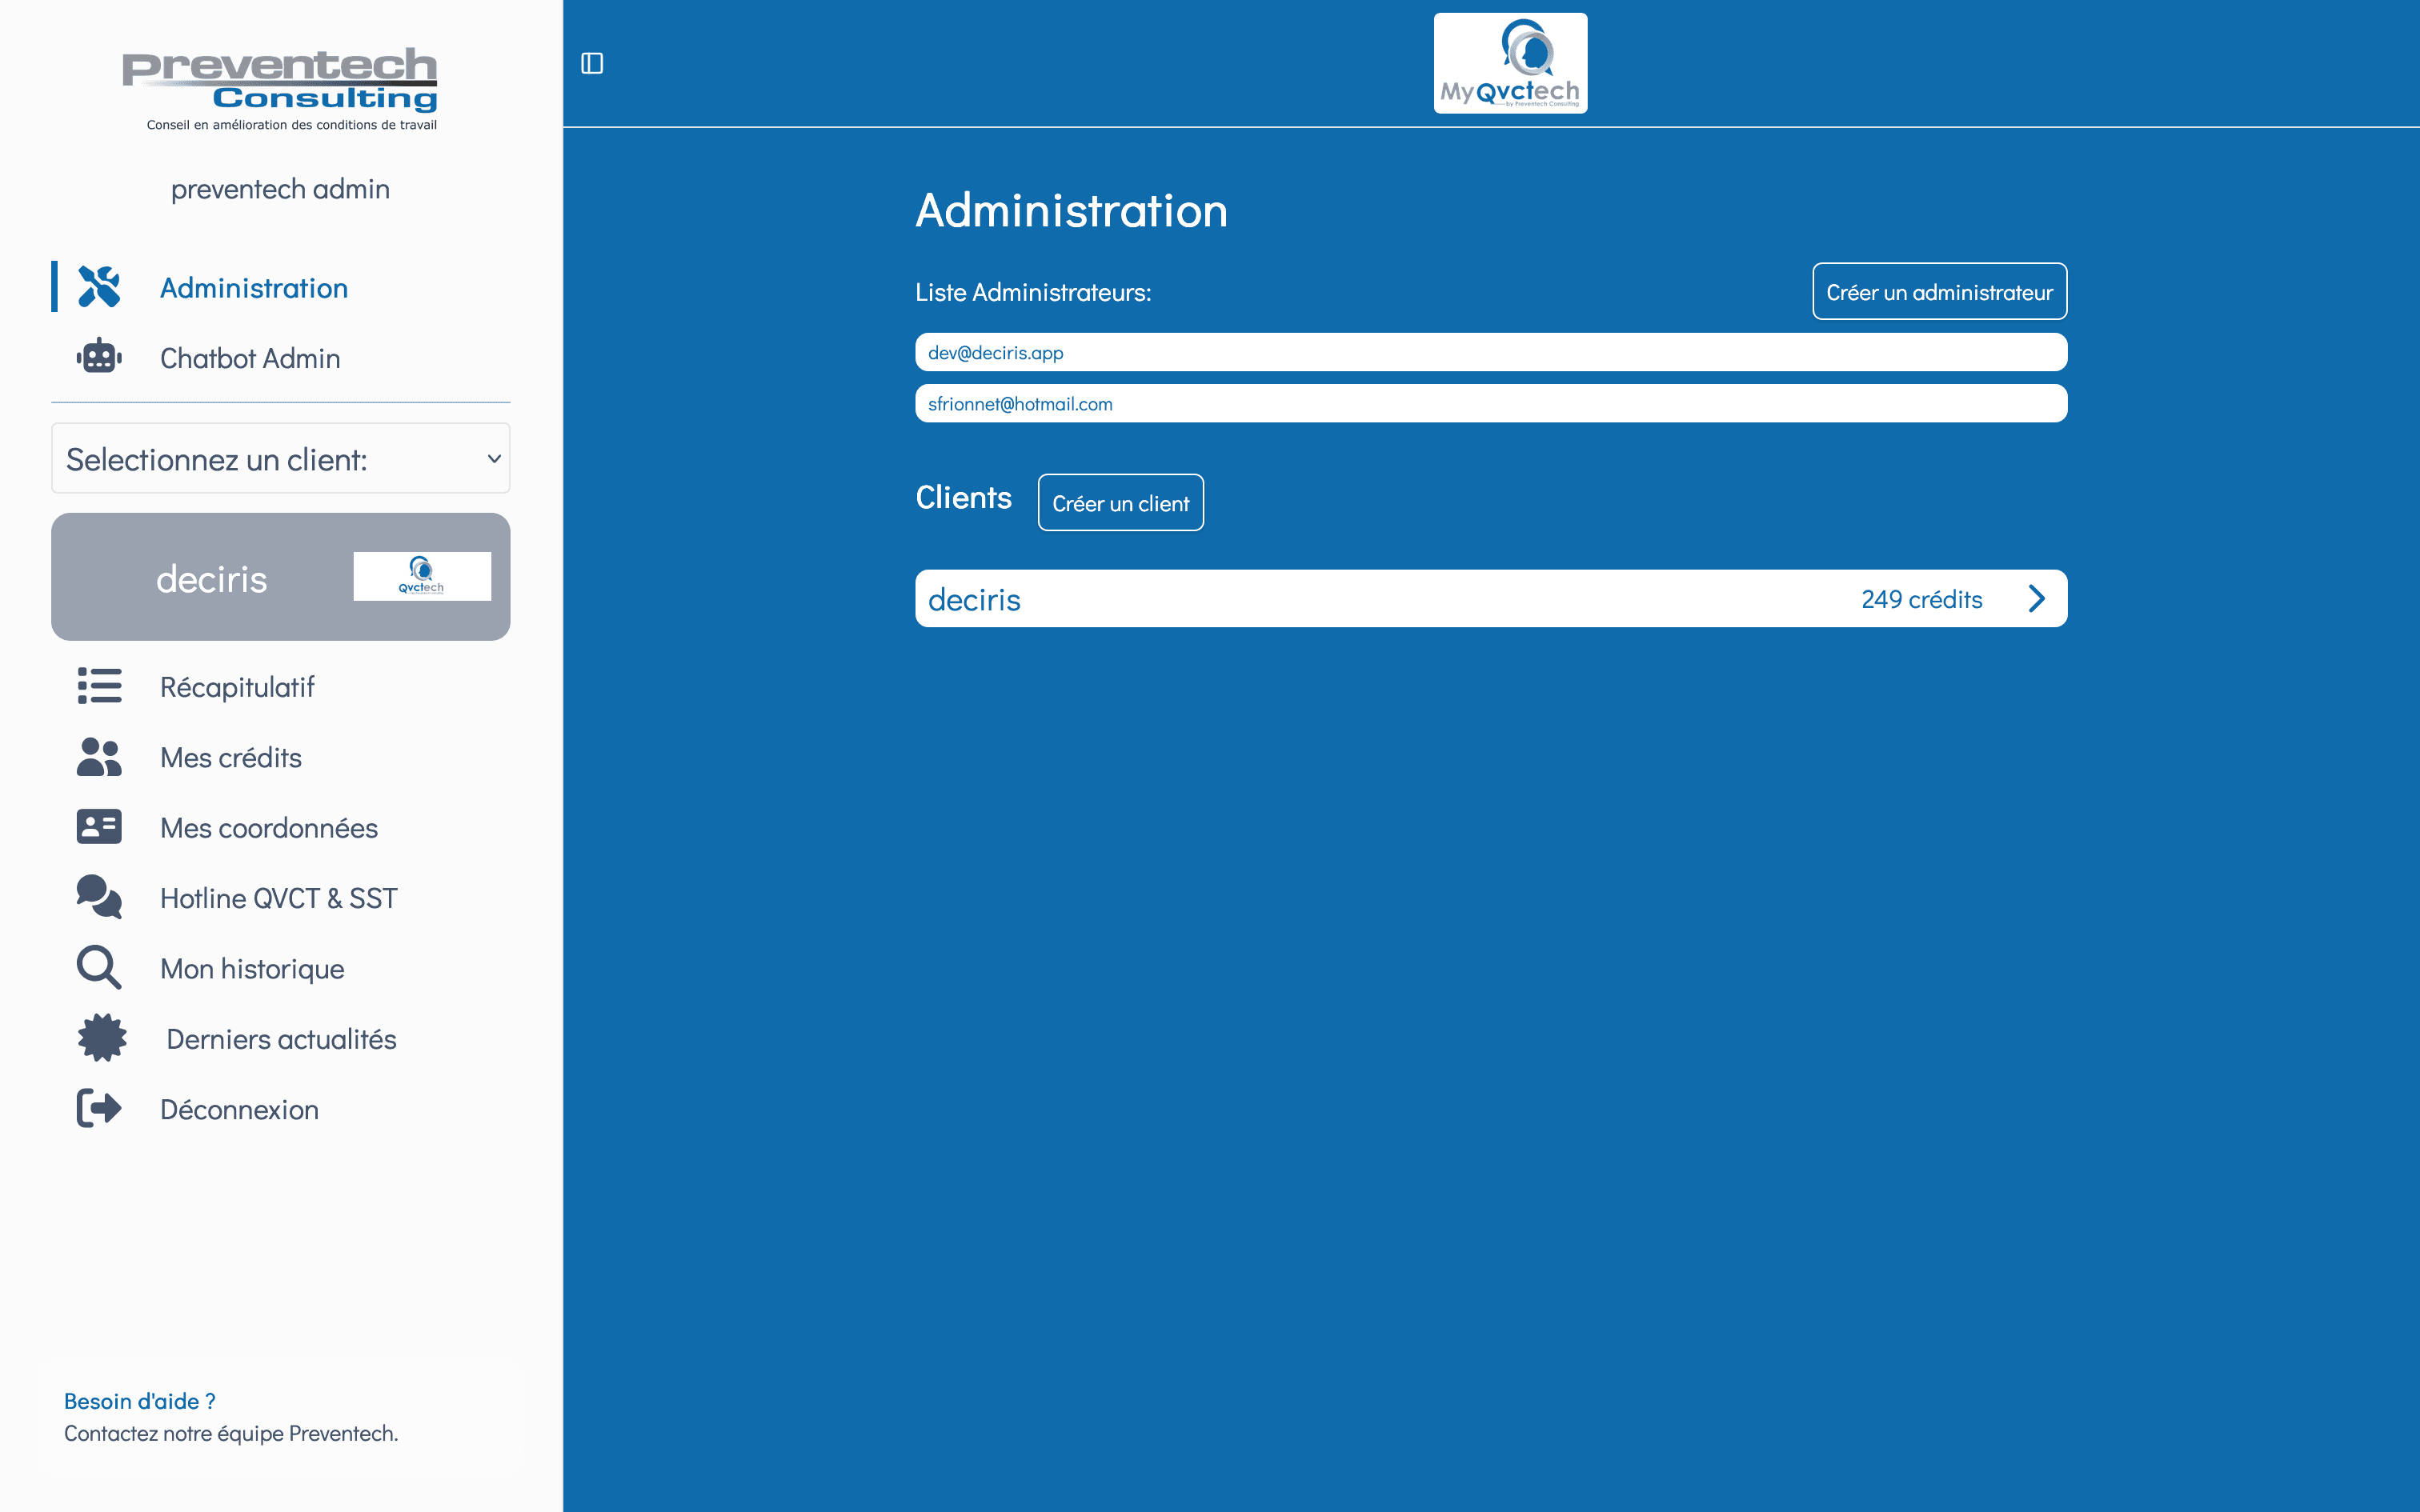Click the Mon historique magnifier icon
This screenshot has width=2420, height=1512.
(x=99, y=967)
